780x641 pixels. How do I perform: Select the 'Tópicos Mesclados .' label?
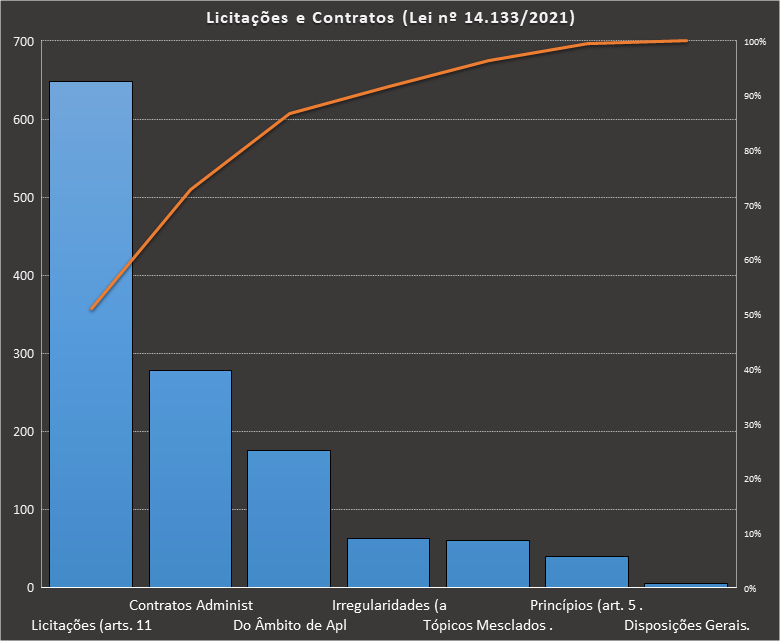tap(488, 626)
